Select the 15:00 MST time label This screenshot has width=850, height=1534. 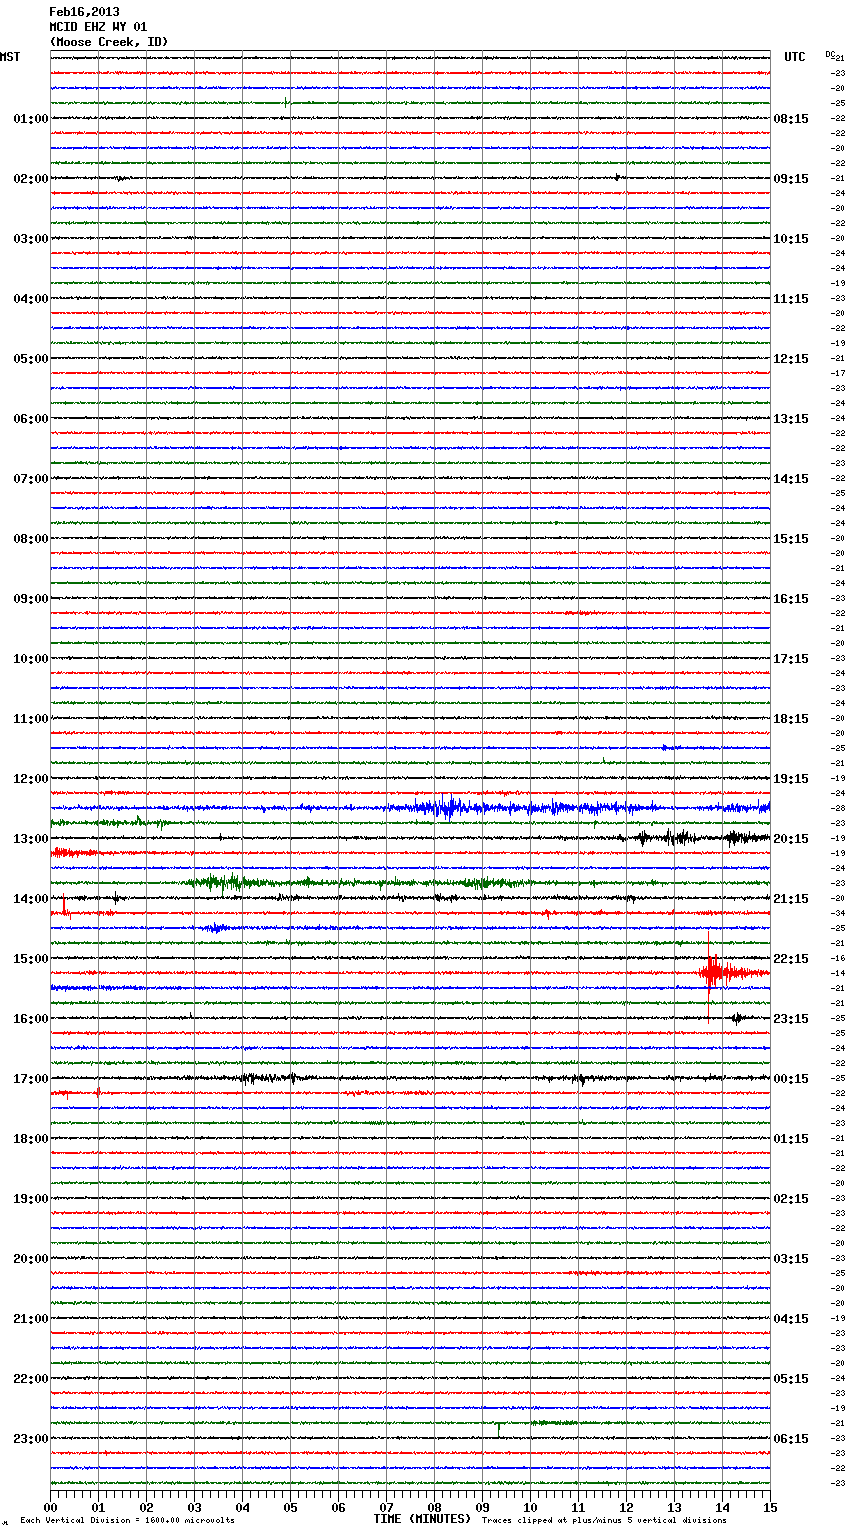click(31, 959)
